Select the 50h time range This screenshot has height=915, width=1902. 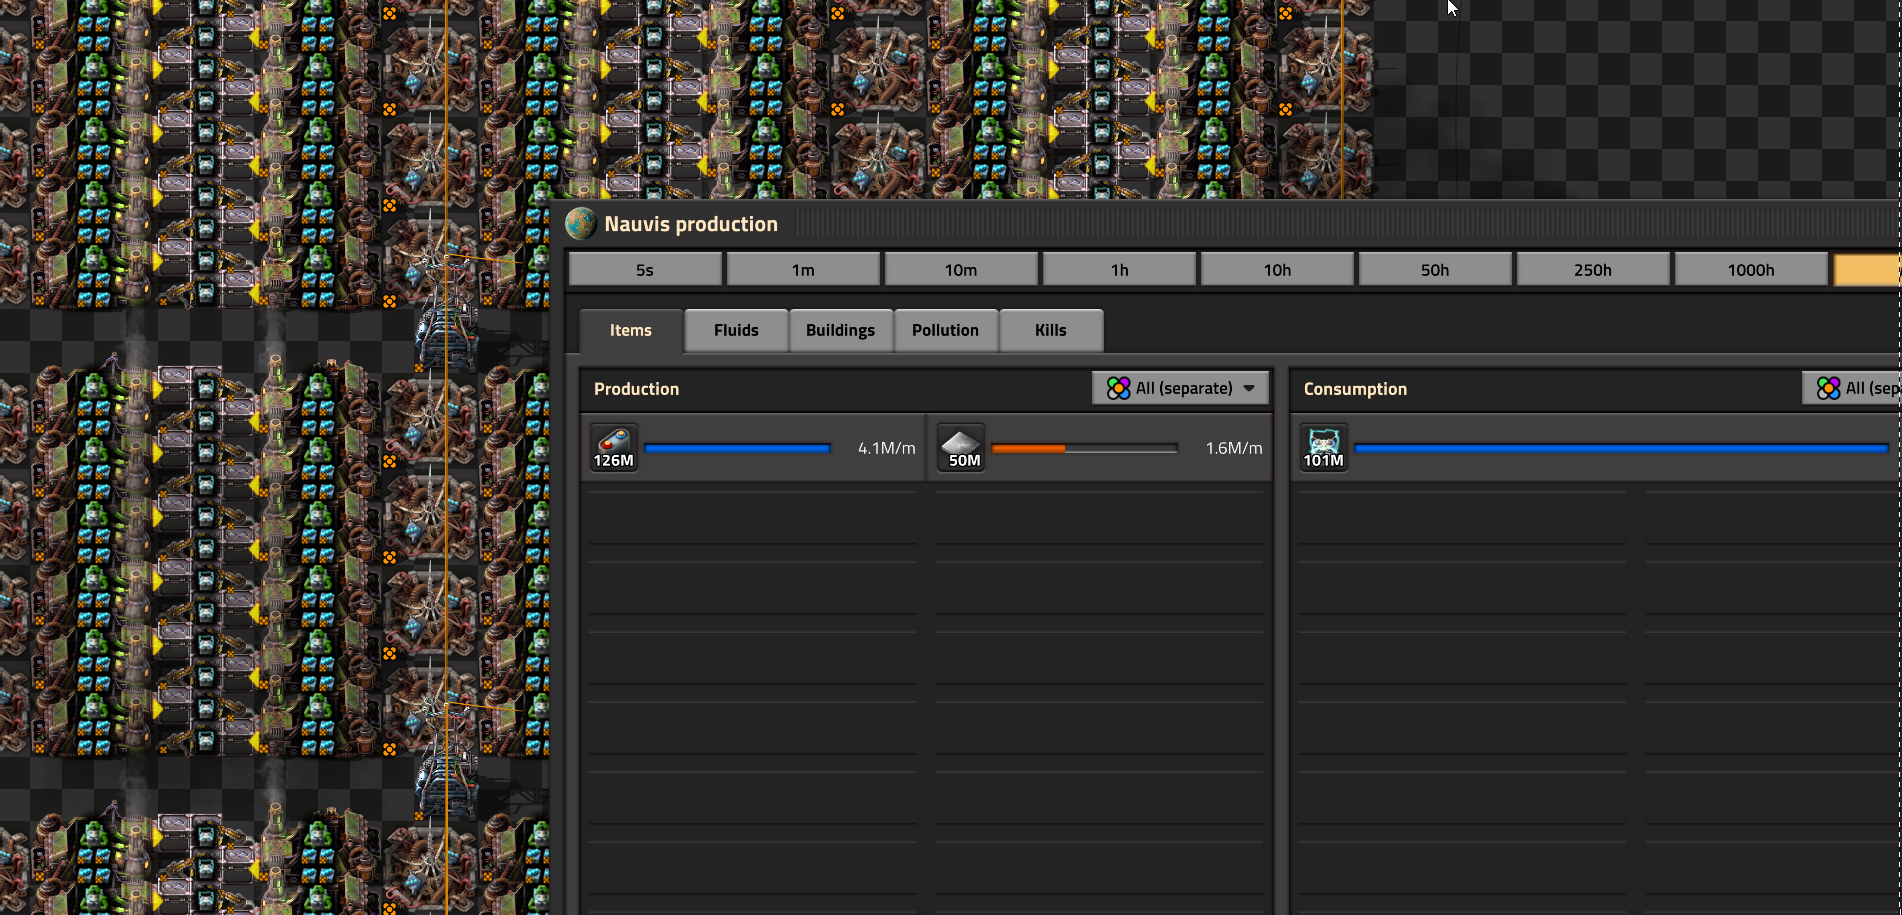click(x=1435, y=270)
